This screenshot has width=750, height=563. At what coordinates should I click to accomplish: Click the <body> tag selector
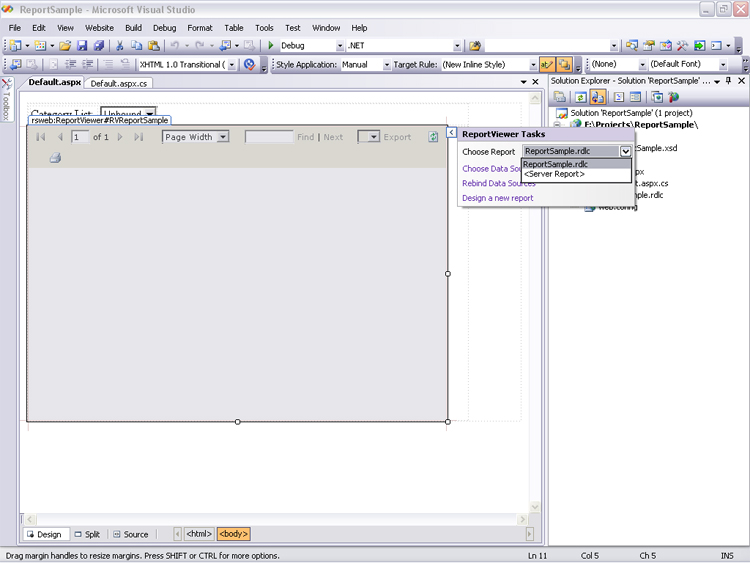pos(233,534)
